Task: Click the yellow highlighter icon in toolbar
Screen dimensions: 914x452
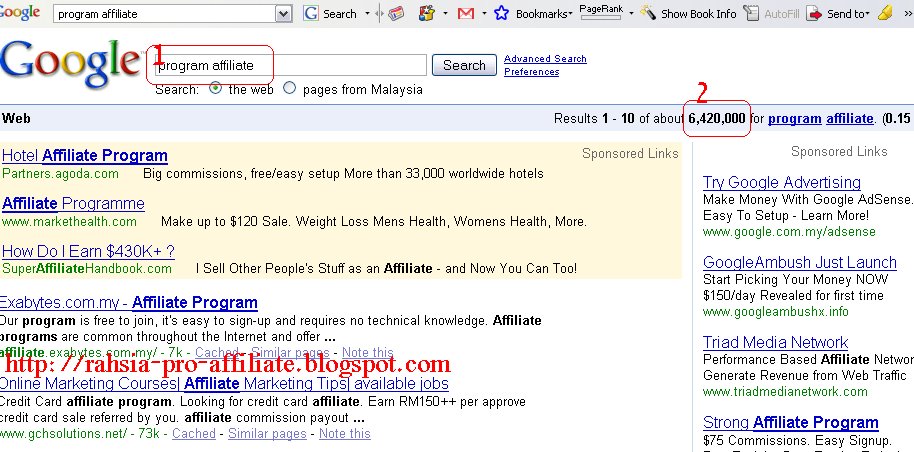Action: click(885, 13)
